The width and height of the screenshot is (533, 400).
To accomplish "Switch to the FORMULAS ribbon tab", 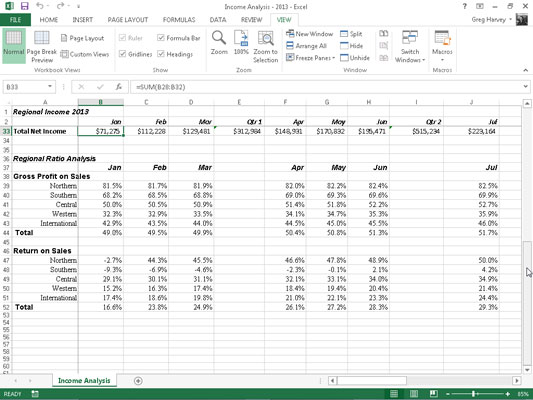I will coord(179,20).
